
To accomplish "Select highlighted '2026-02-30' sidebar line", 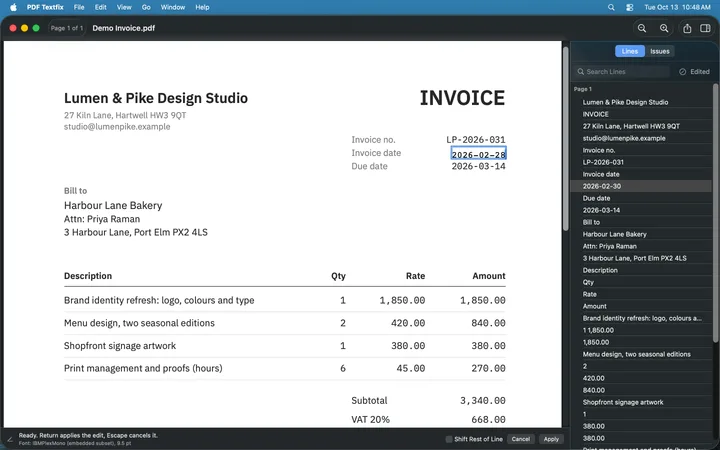I will pos(641,186).
